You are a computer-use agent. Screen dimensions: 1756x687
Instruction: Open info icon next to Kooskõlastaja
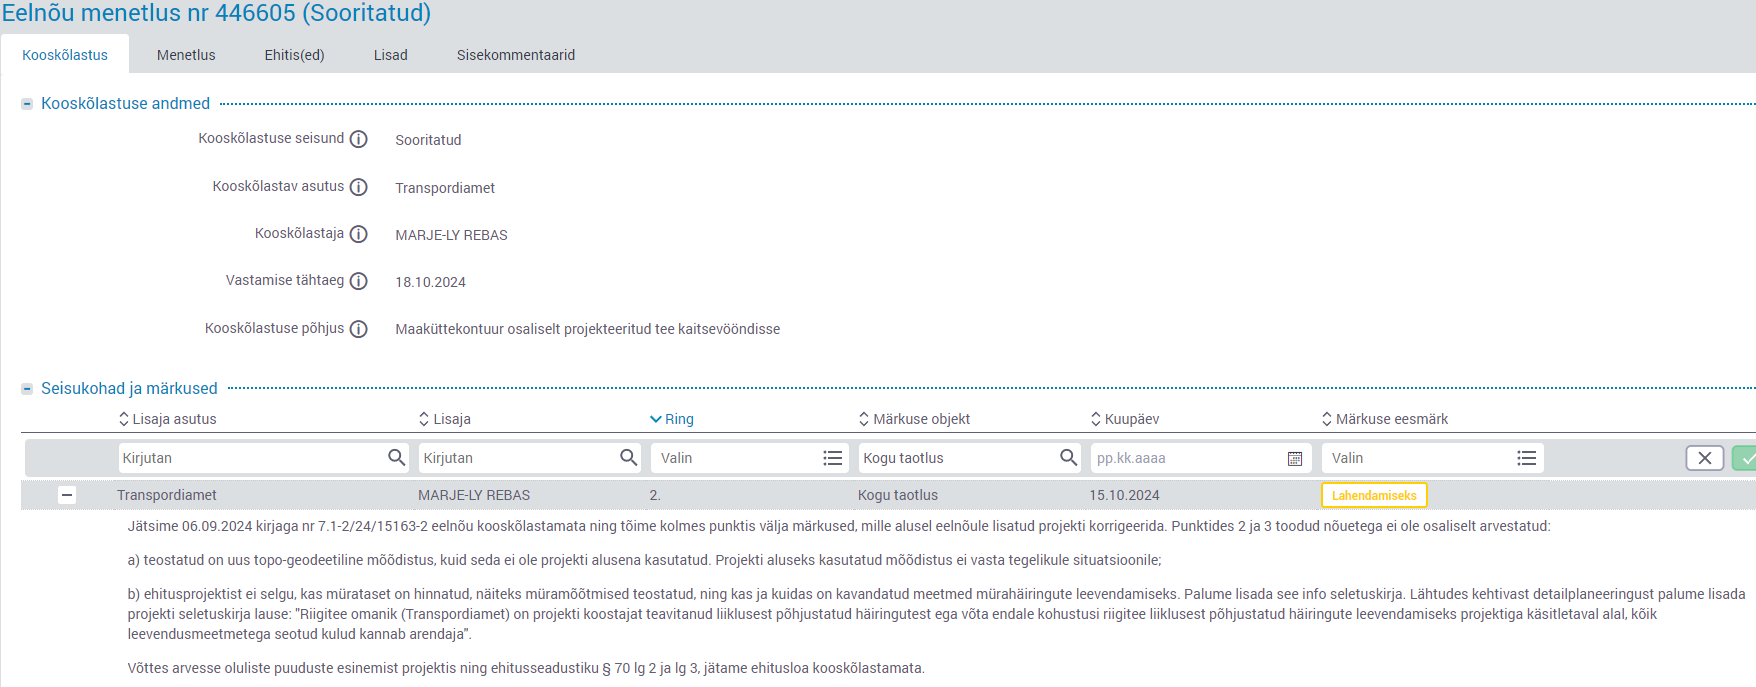pyautogui.click(x=358, y=234)
